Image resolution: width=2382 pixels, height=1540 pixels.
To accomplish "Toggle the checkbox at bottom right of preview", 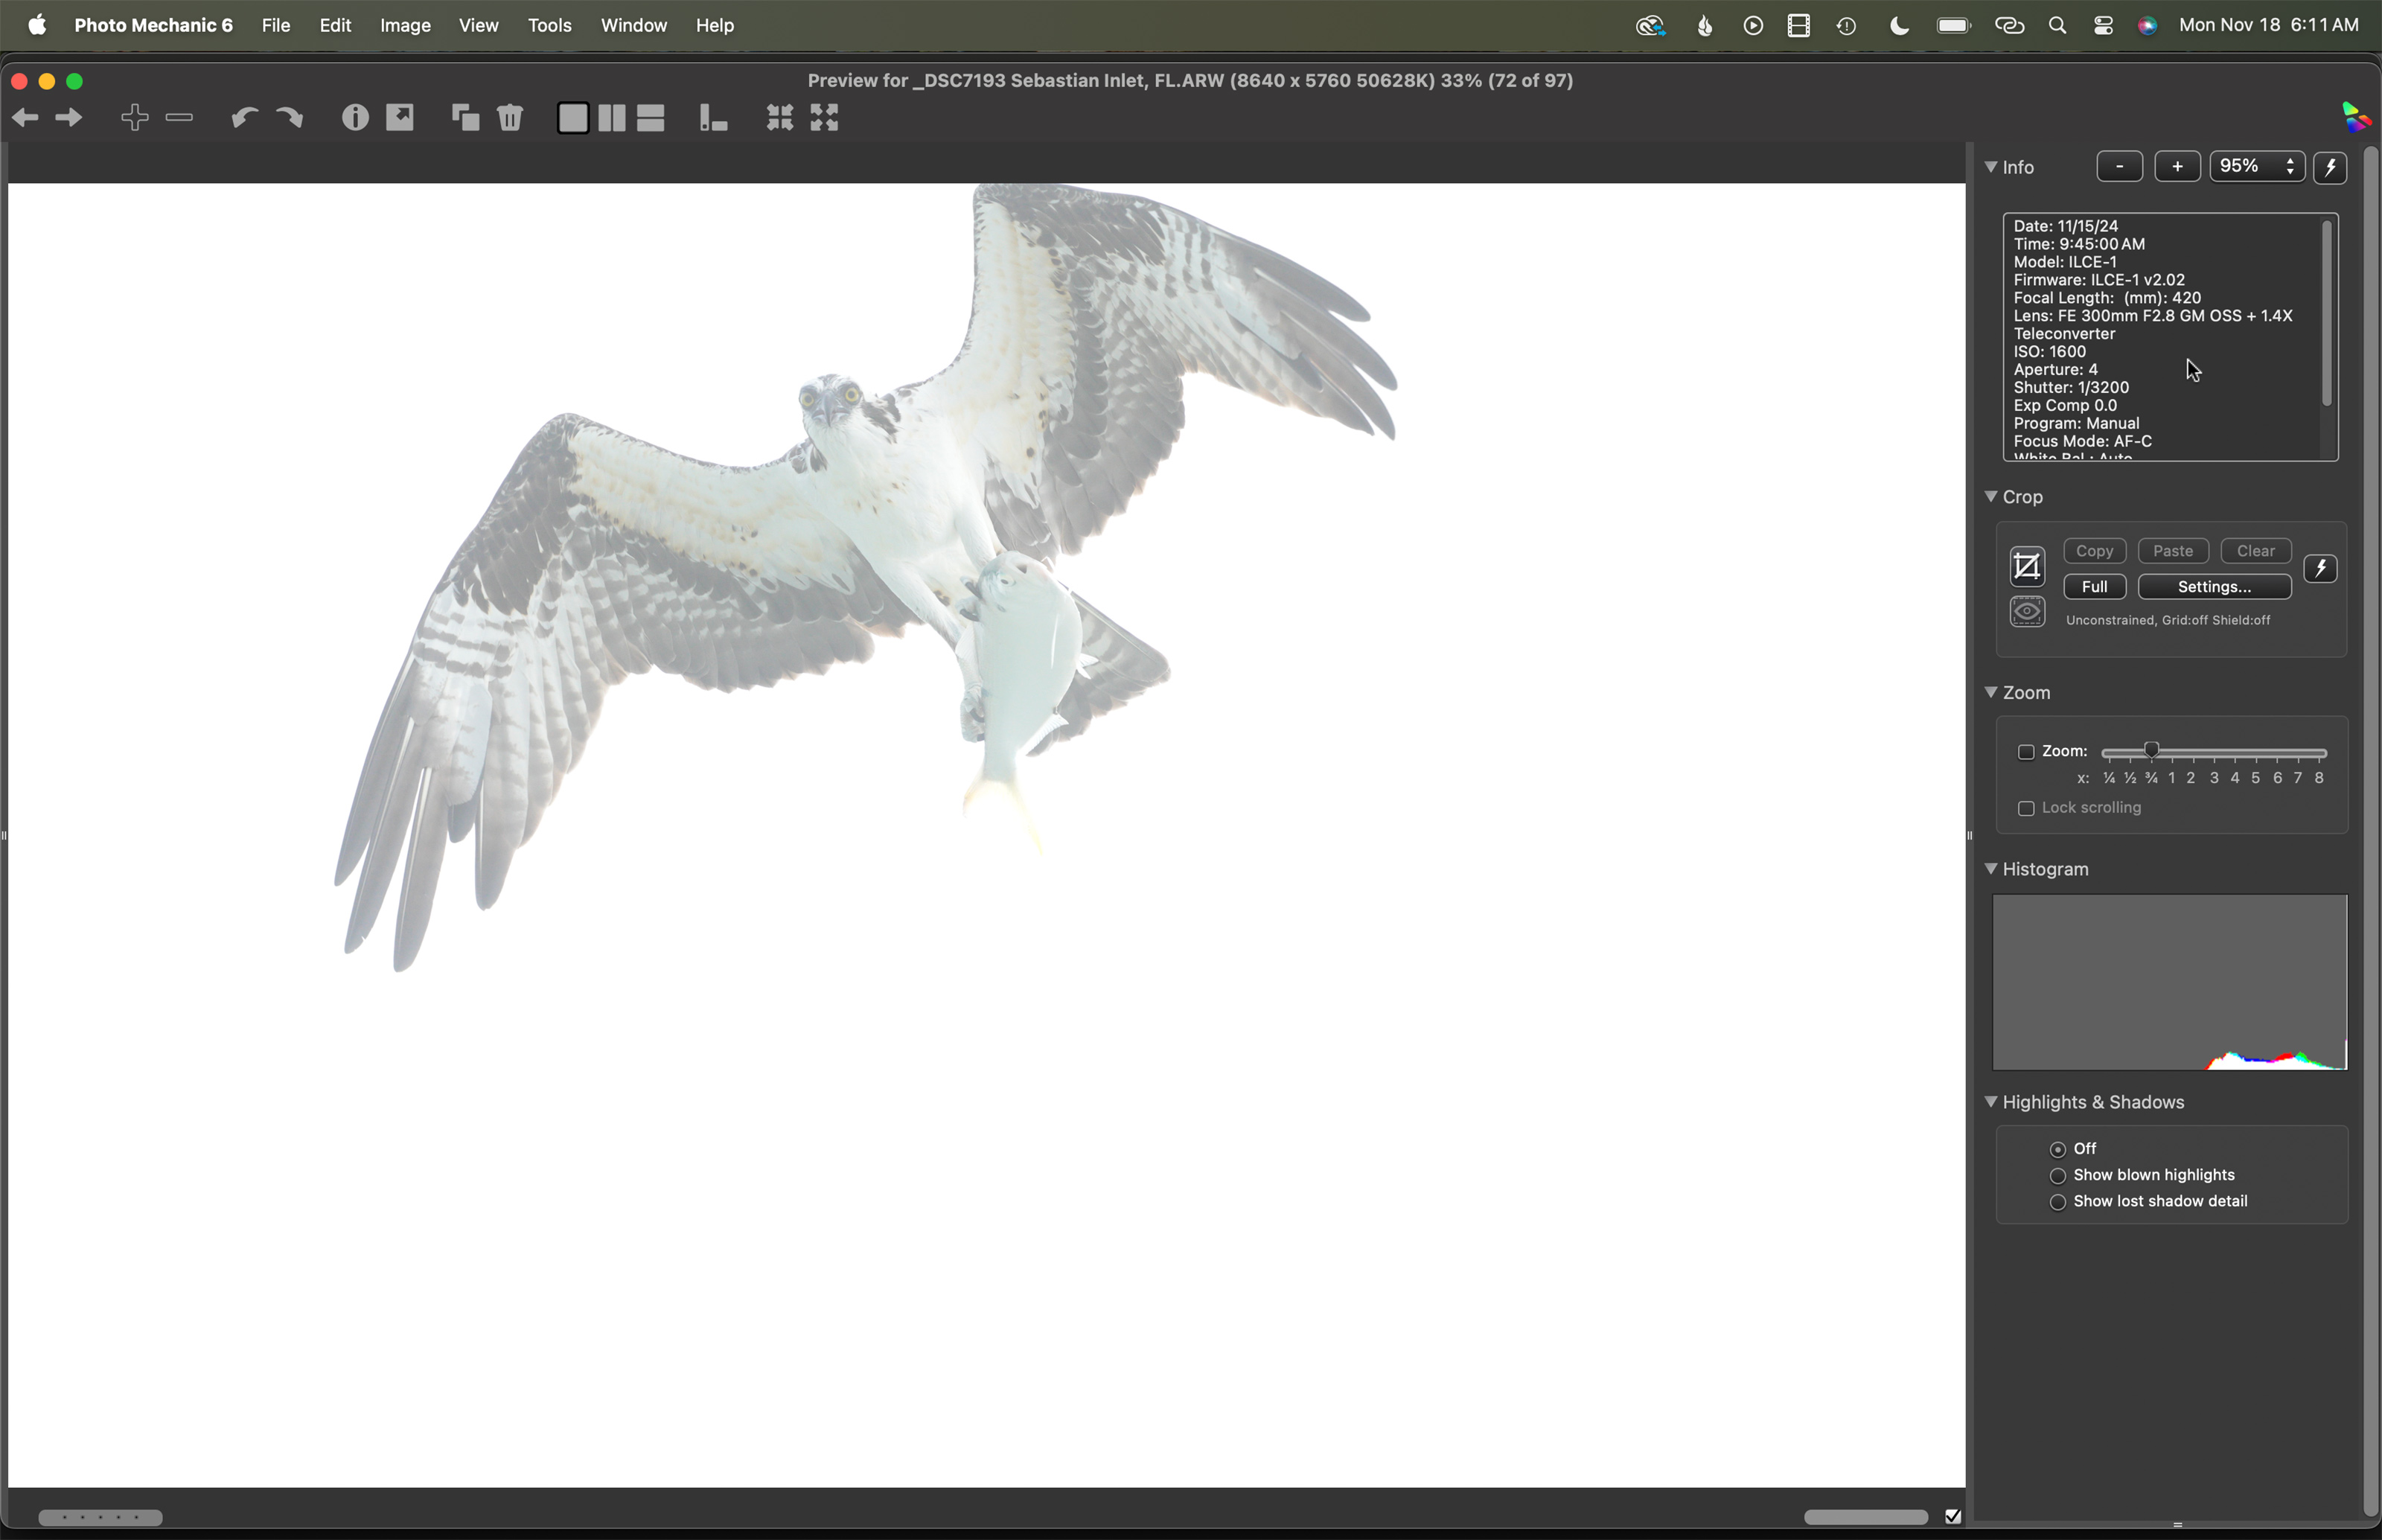I will (x=1953, y=1517).
